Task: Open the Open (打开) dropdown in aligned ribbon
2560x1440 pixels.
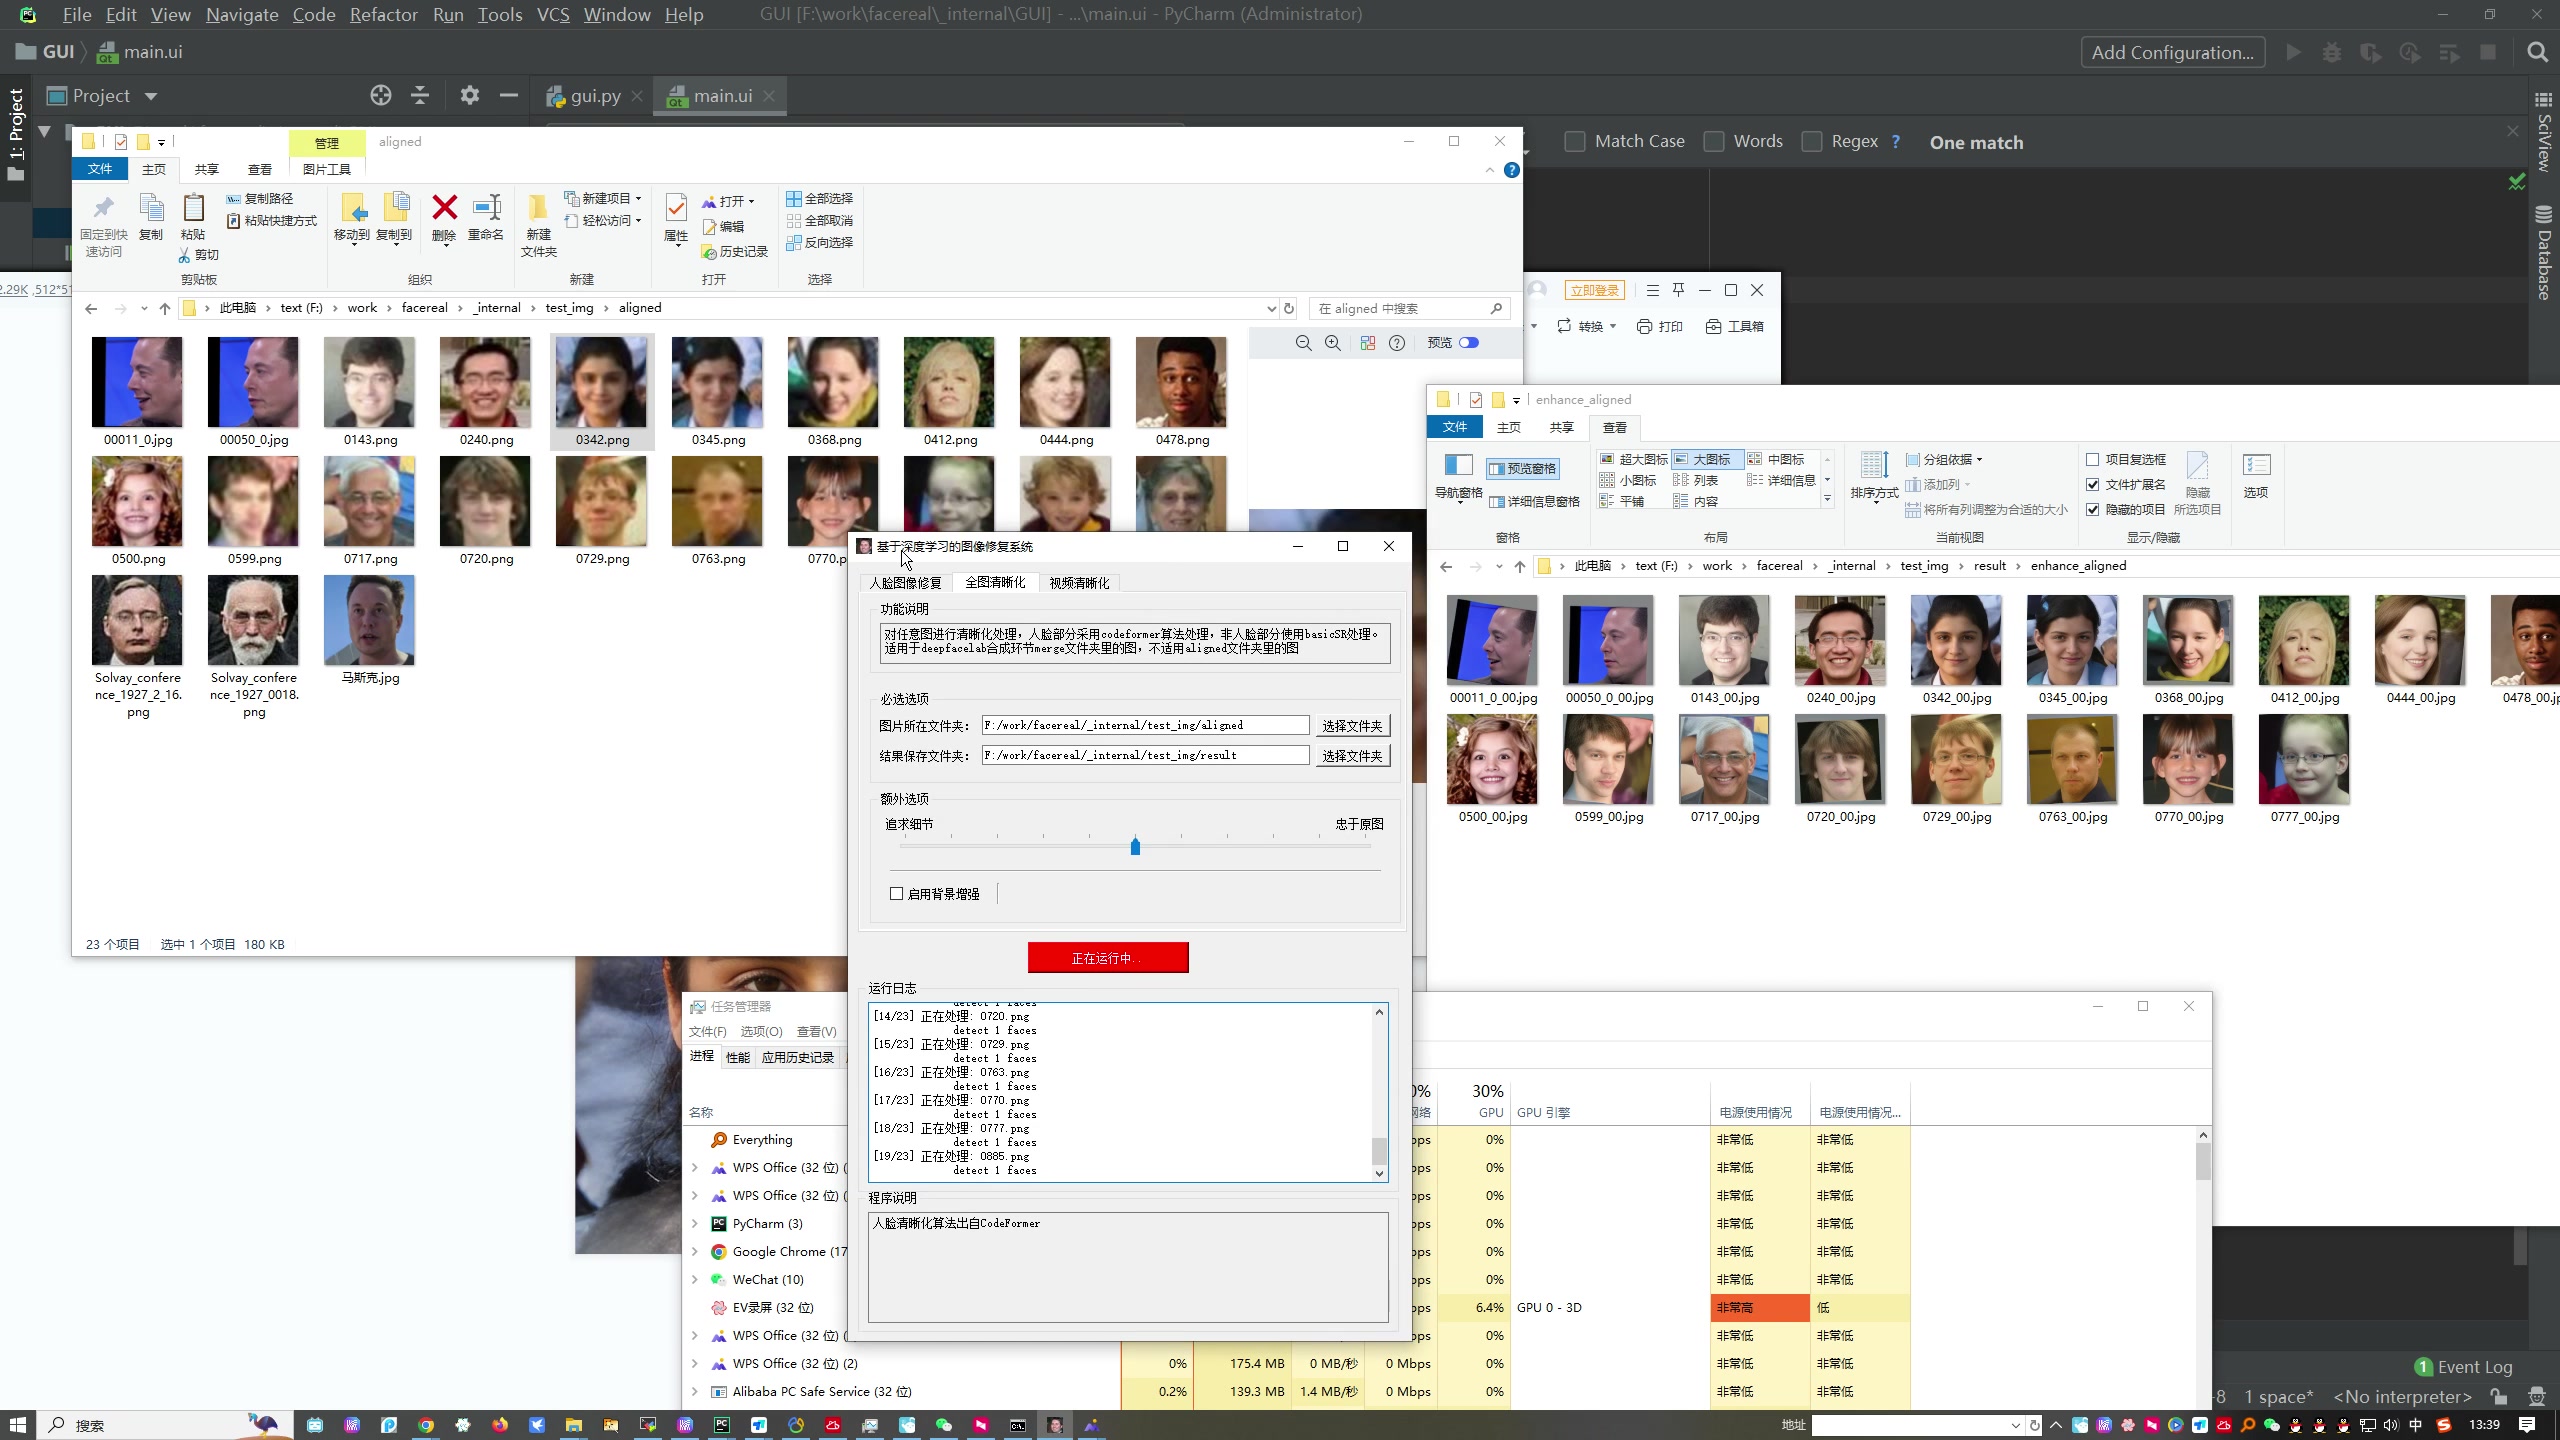Action: [x=728, y=201]
